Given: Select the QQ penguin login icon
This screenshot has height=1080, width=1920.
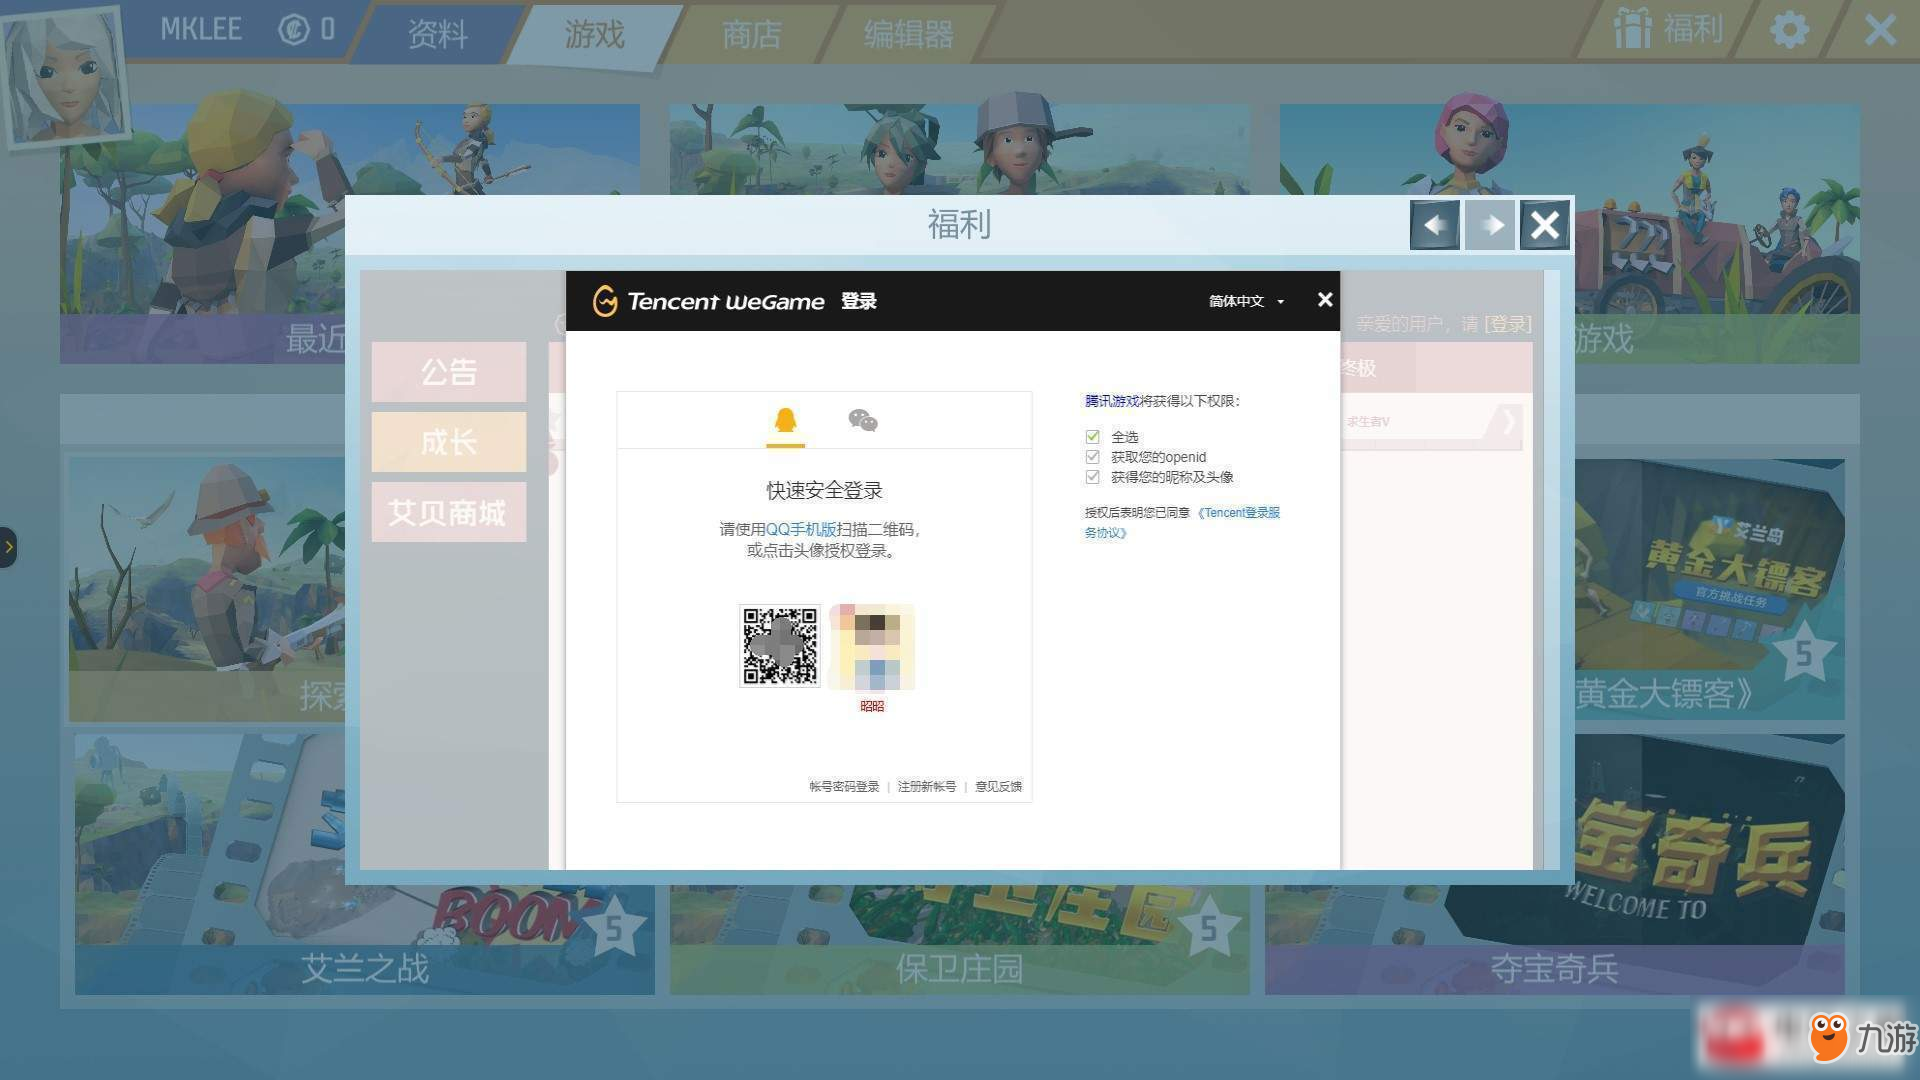Looking at the screenshot, I should tap(785, 420).
